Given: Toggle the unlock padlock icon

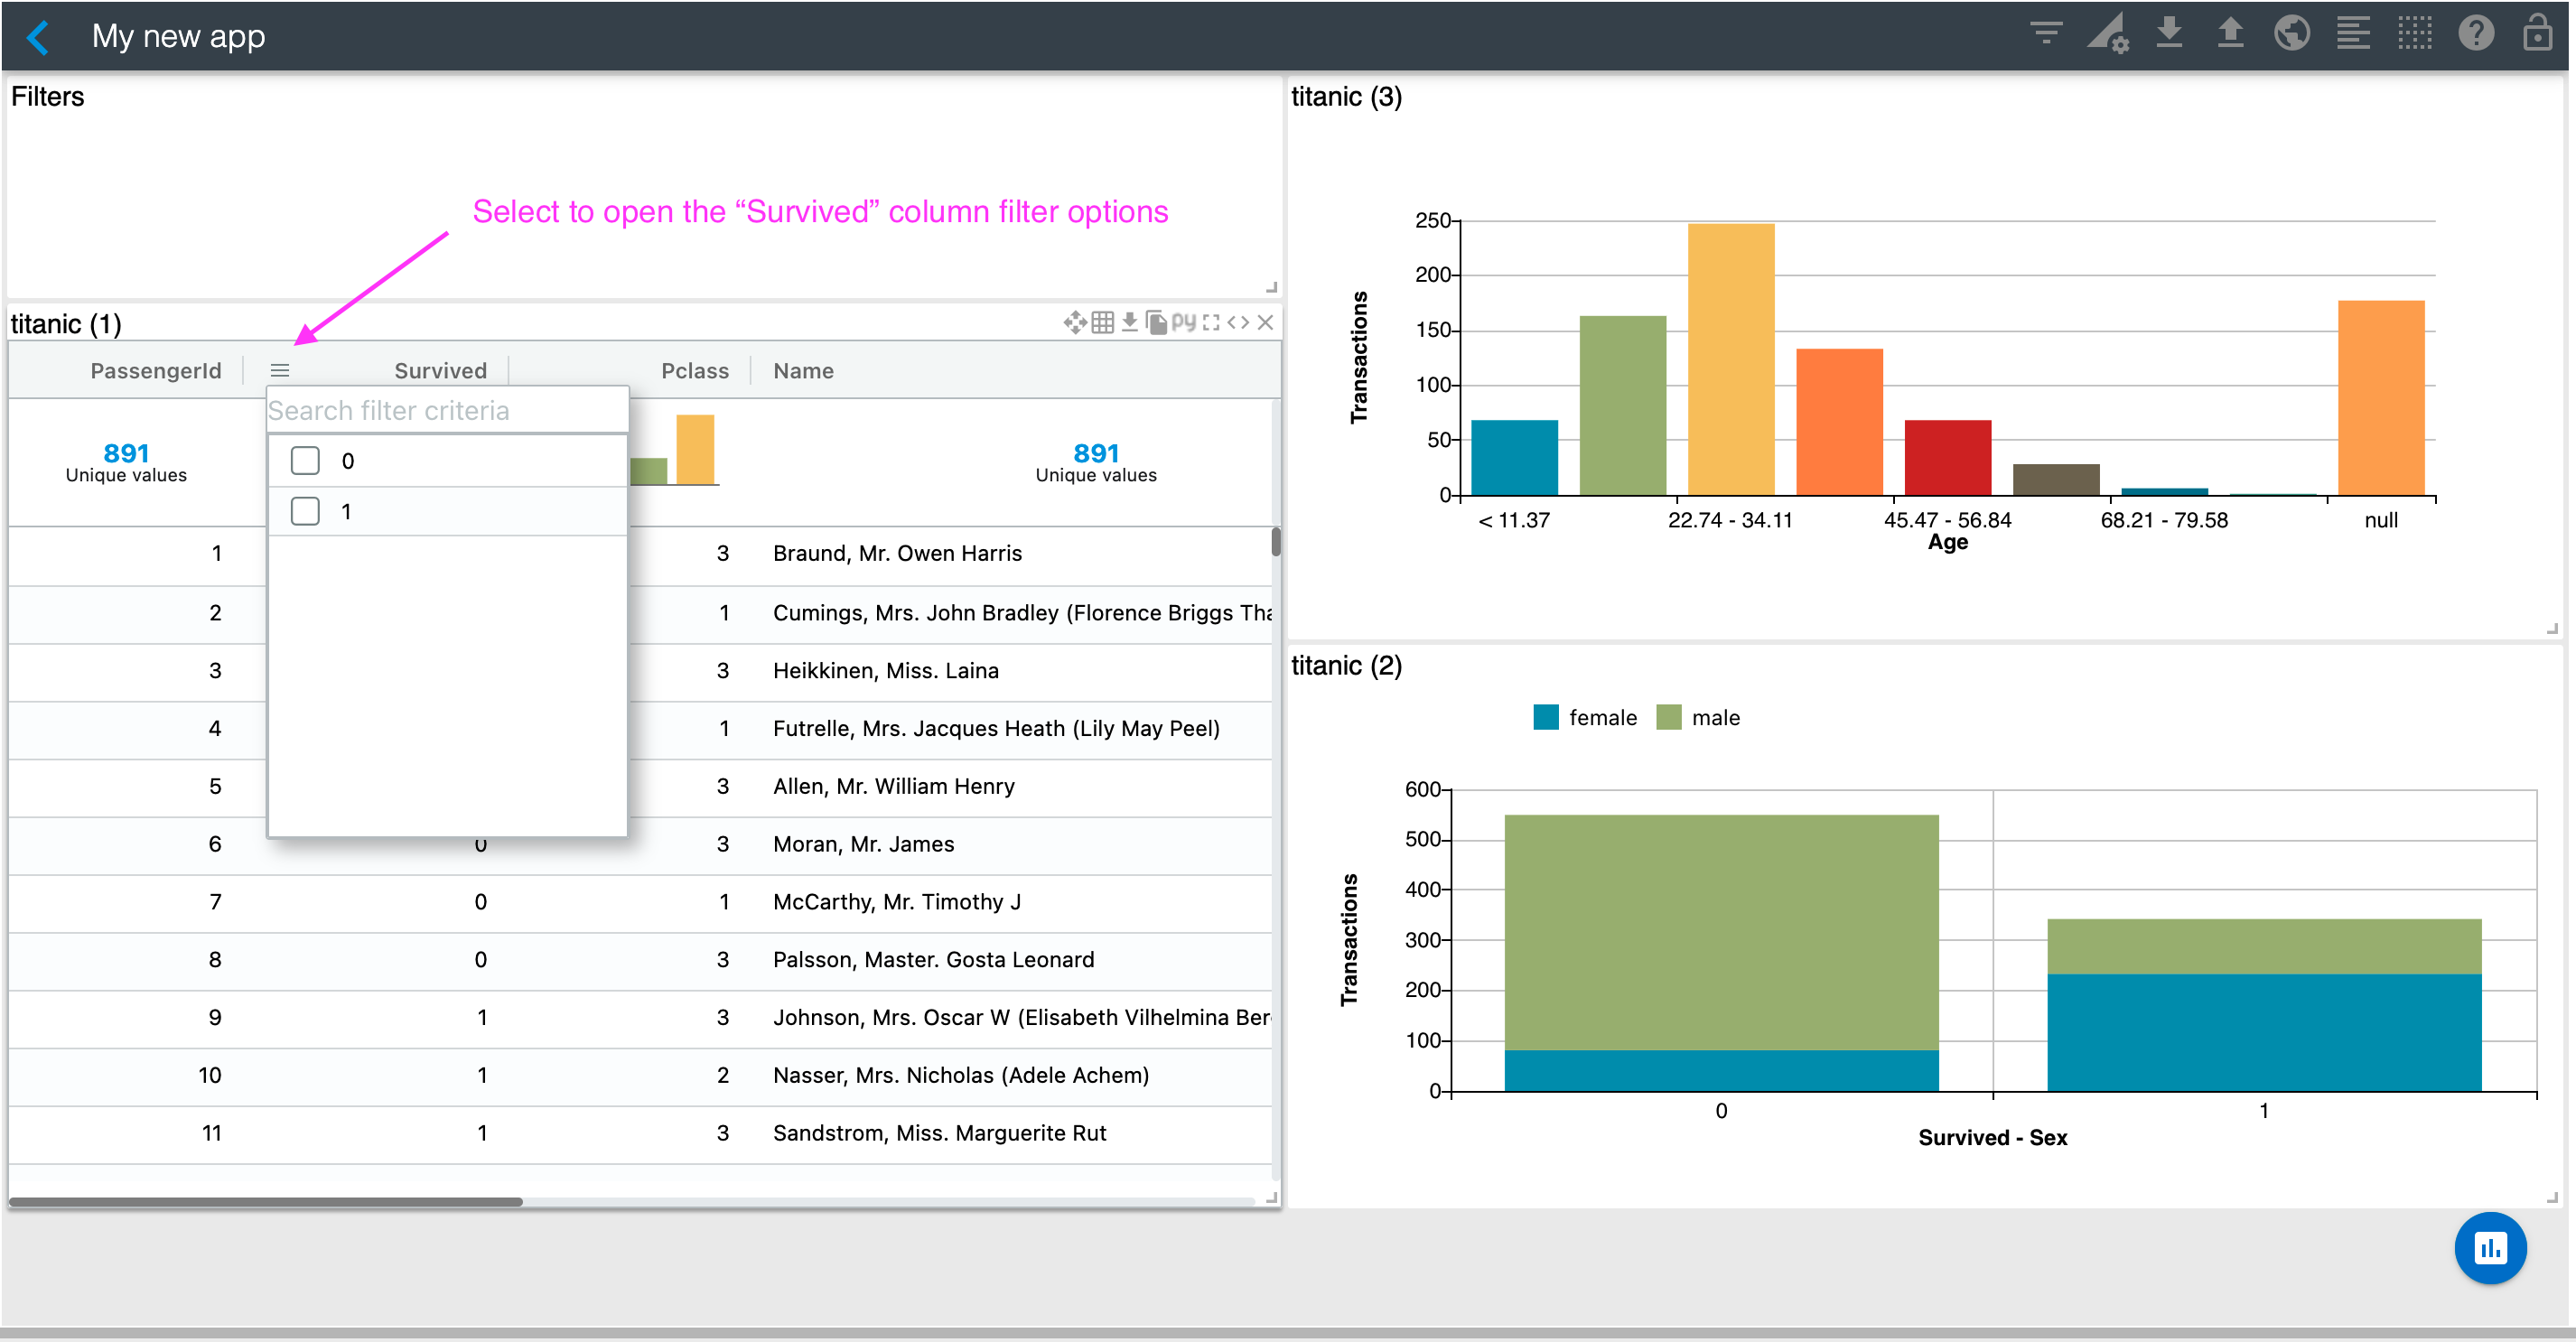Looking at the screenshot, I should point(2537,34).
